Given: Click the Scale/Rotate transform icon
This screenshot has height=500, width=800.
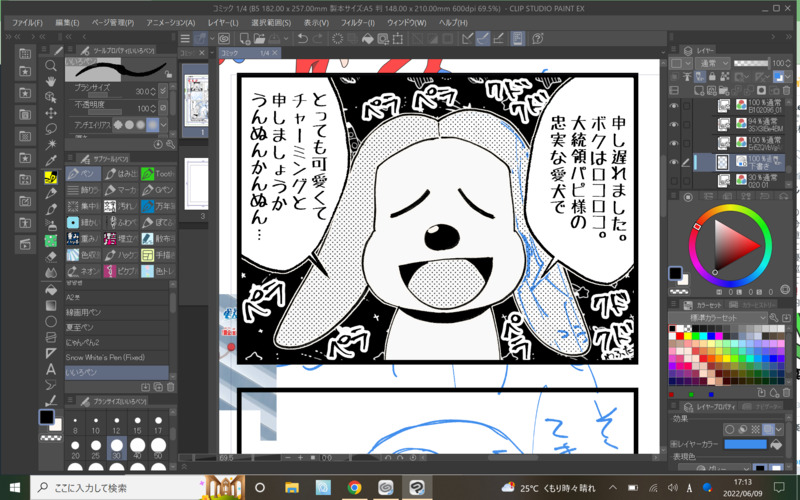Looking at the screenshot, I should pyautogui.click(x=398, y=38).
